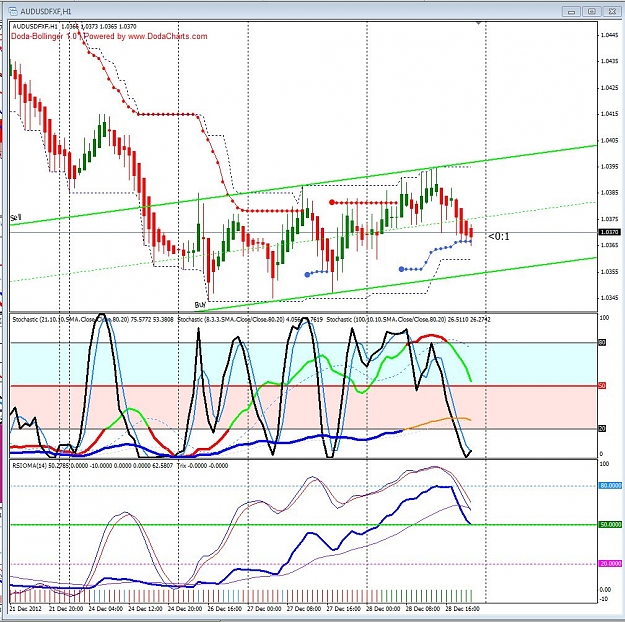Click the '21 Dec 20:00' time axis label
This screenshot has height=622, width=625.
coord(66,609)
